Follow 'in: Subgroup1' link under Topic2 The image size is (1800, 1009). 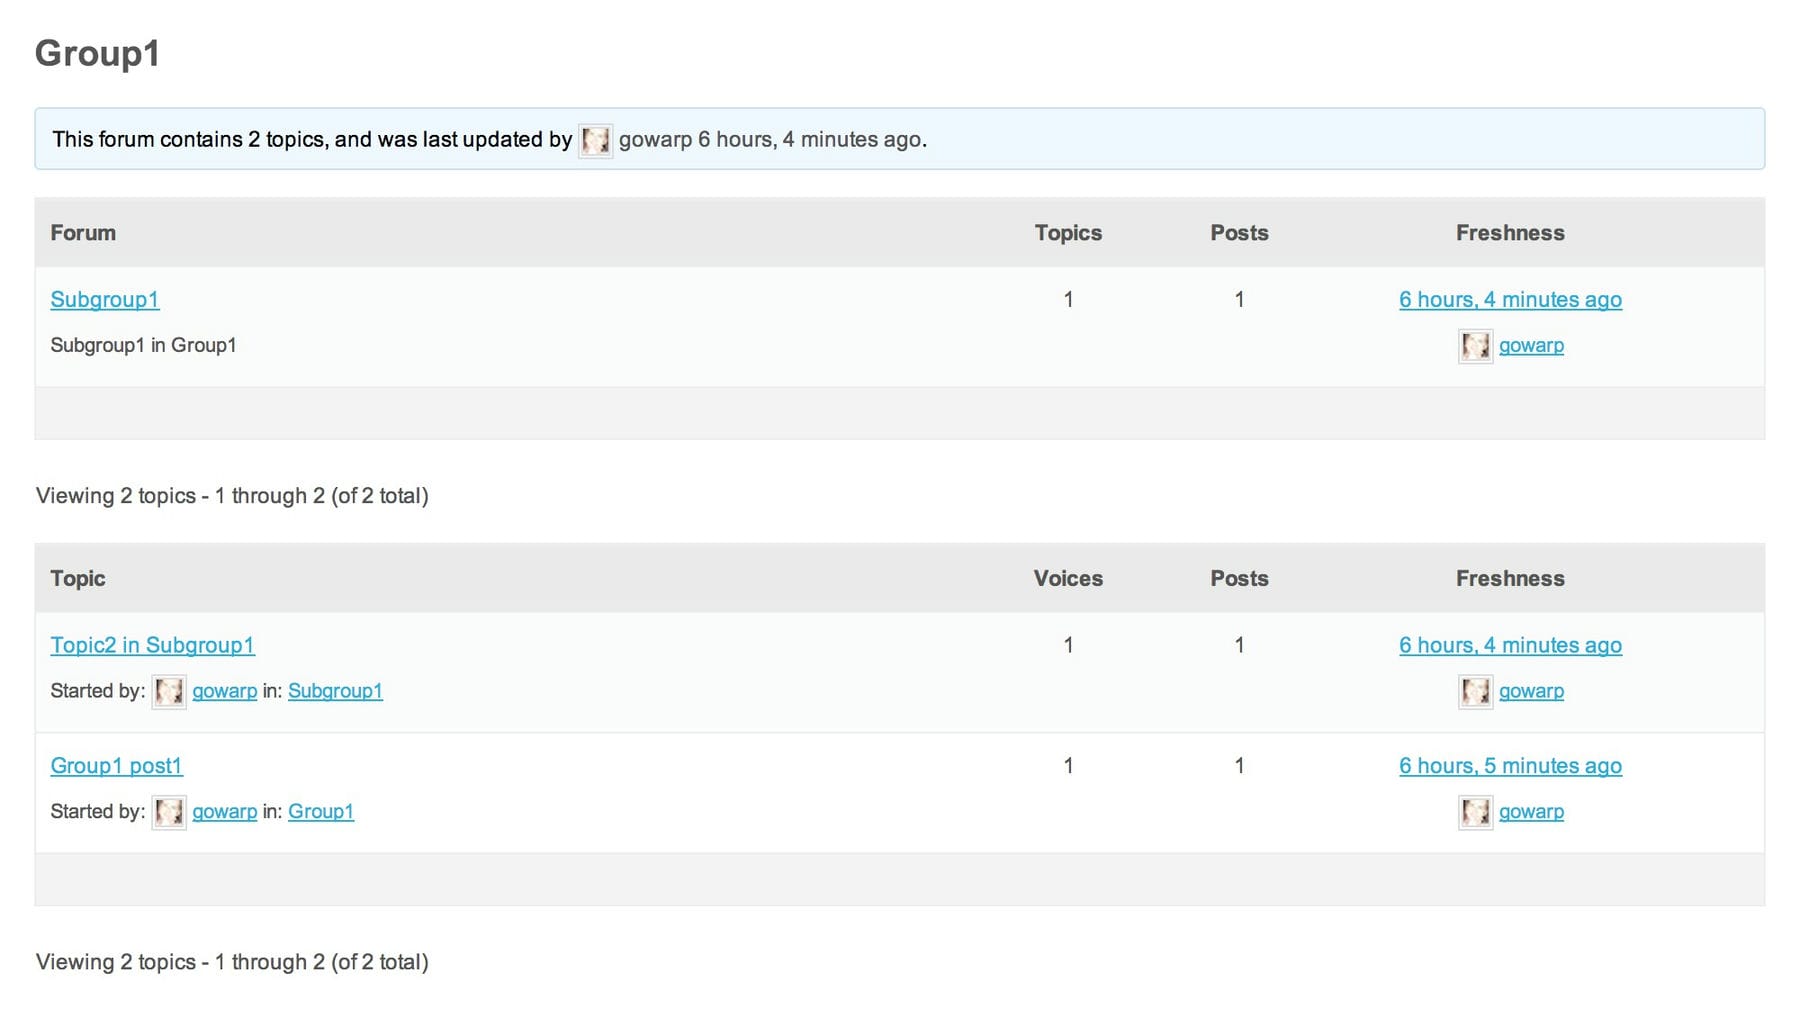pyautogui.click(x=335, y=692)
